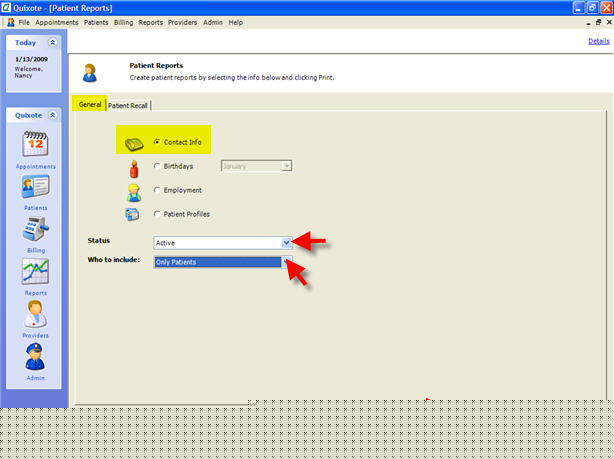
Task: Open the Appointments calendar icon in sidebar
Action: (x=35, y=144)
